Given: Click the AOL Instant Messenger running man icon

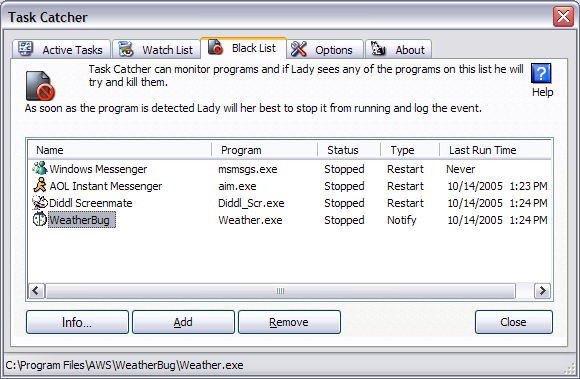Looking at the screenshot, I should (40, 185).
